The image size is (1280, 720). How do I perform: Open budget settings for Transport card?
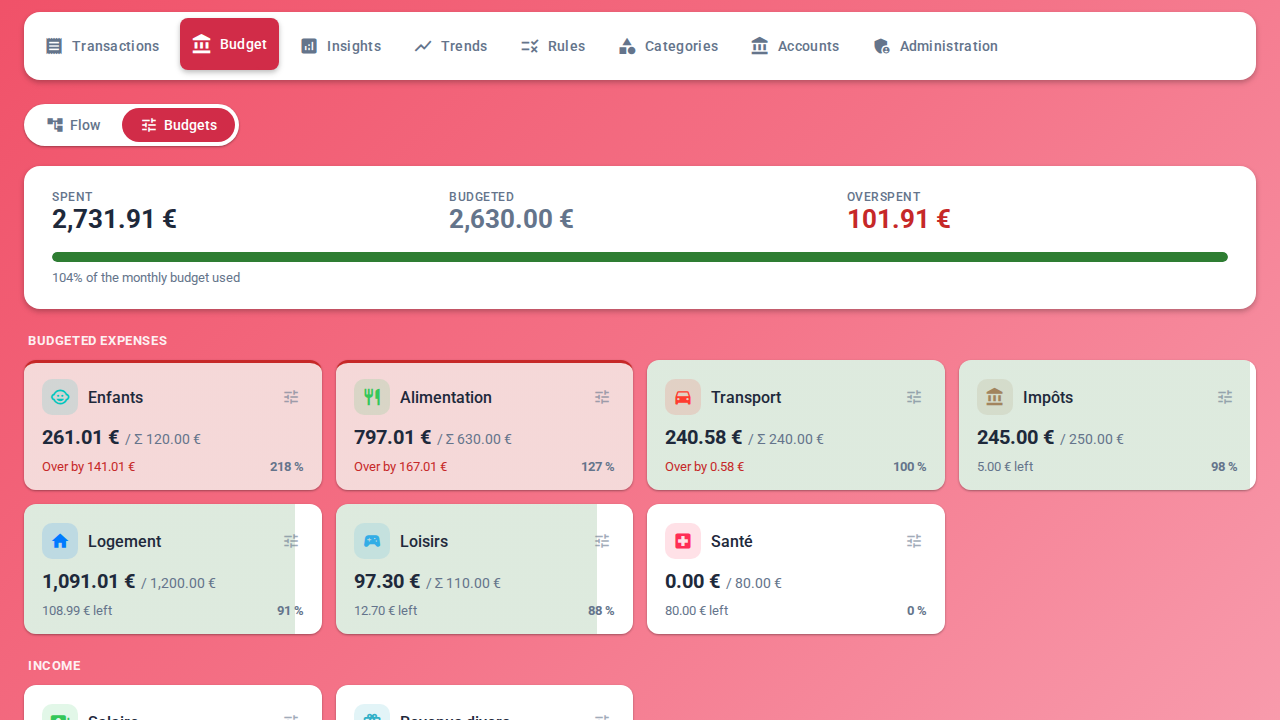click(914, 397)
